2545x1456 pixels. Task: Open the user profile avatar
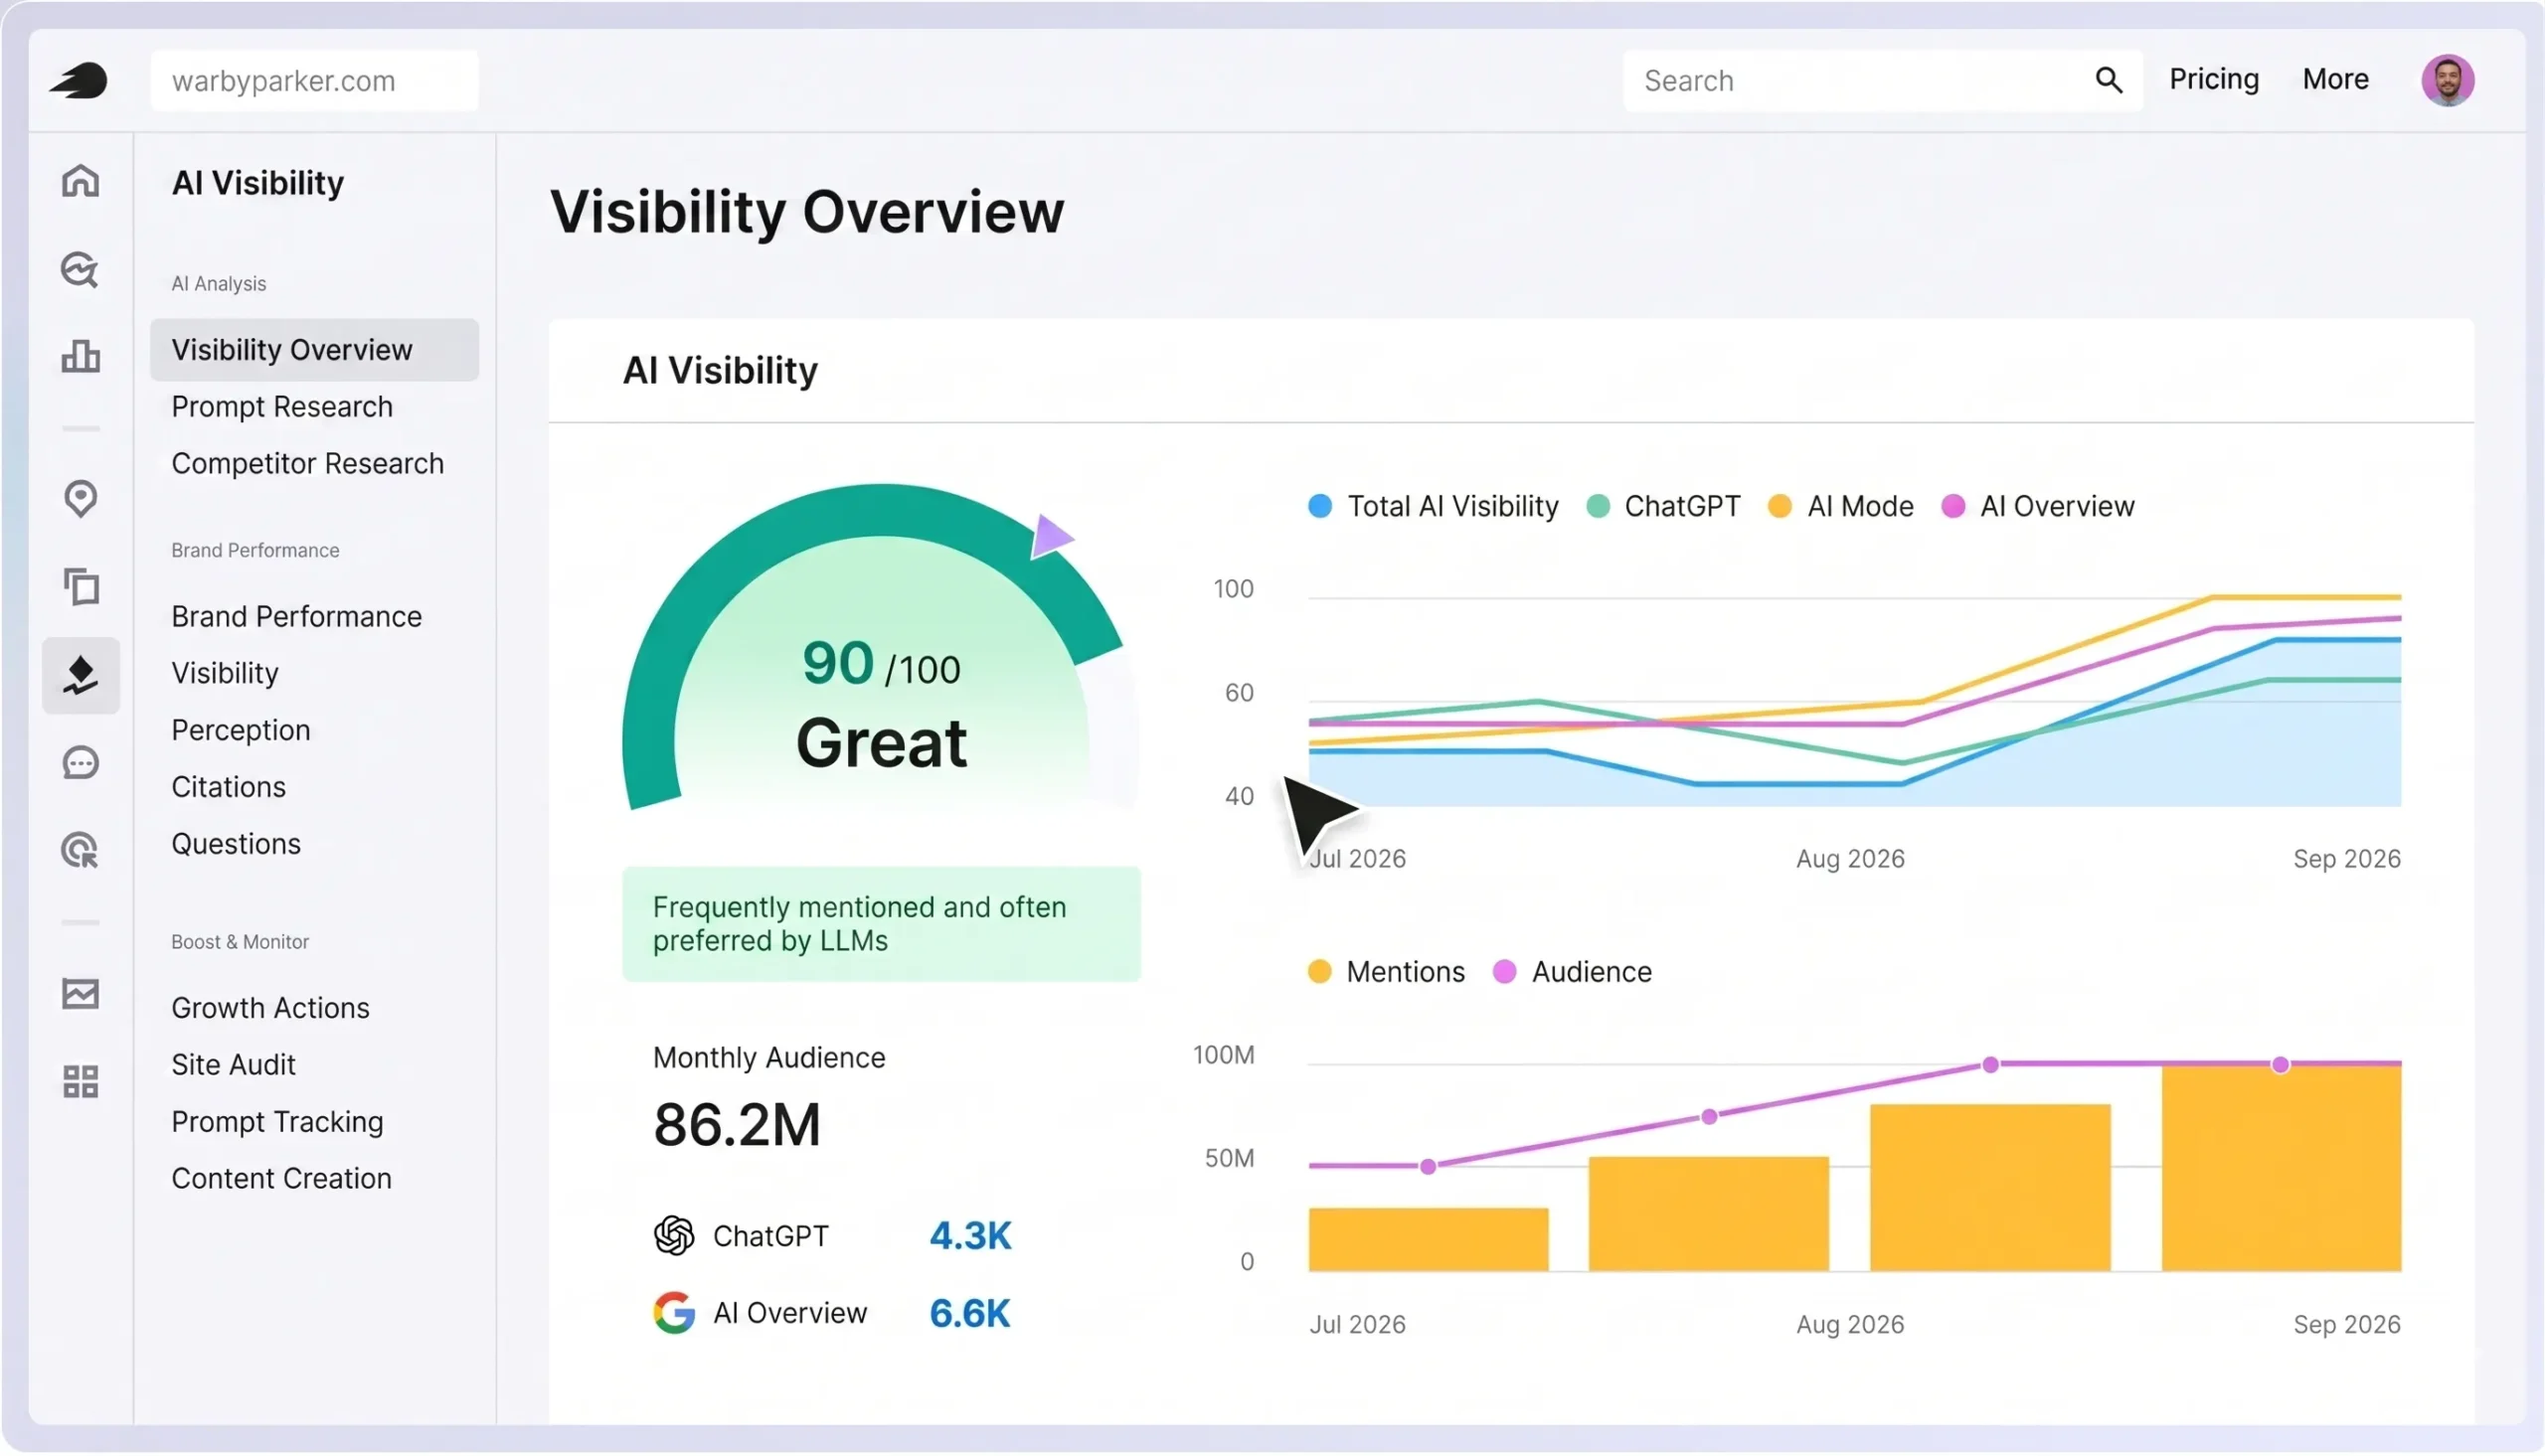[2447, 80]
